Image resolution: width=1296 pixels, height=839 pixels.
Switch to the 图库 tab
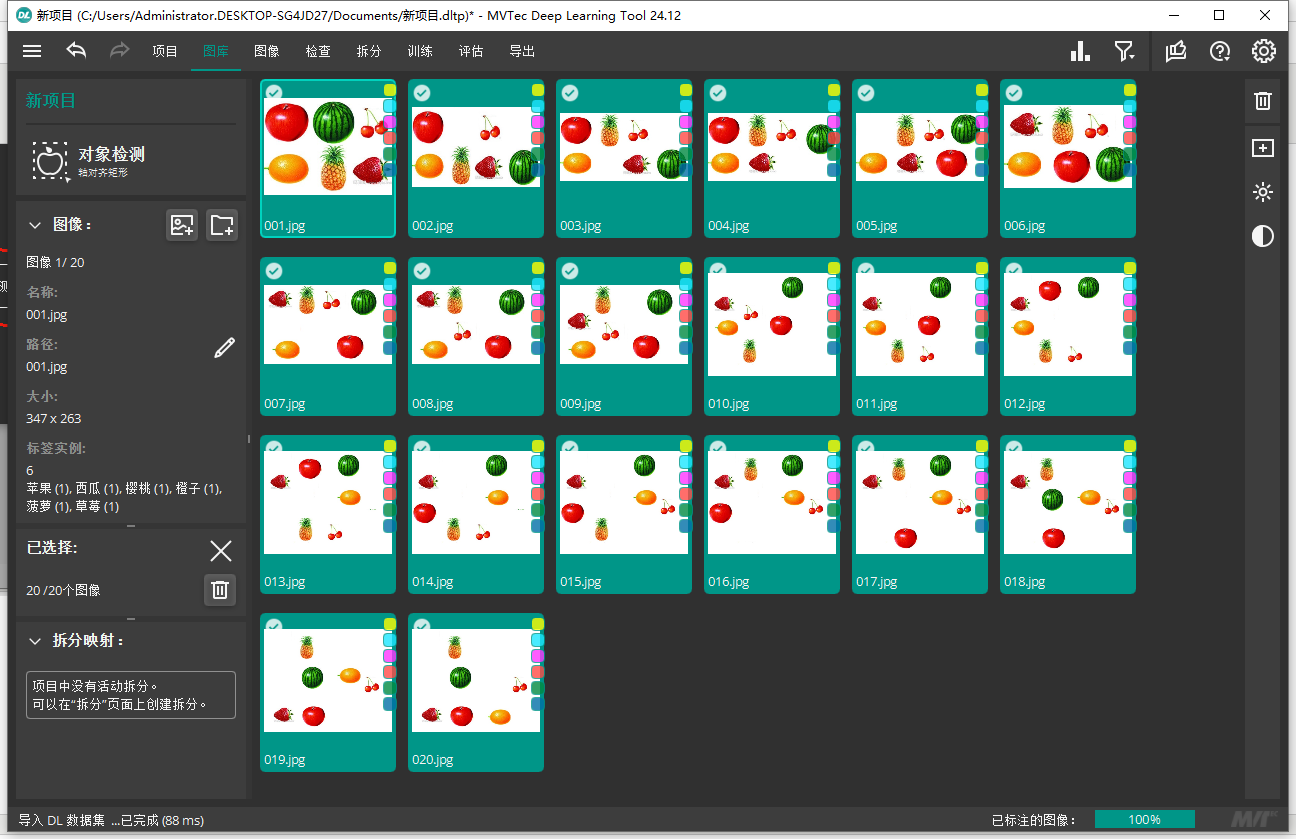(x=216, y=51)
